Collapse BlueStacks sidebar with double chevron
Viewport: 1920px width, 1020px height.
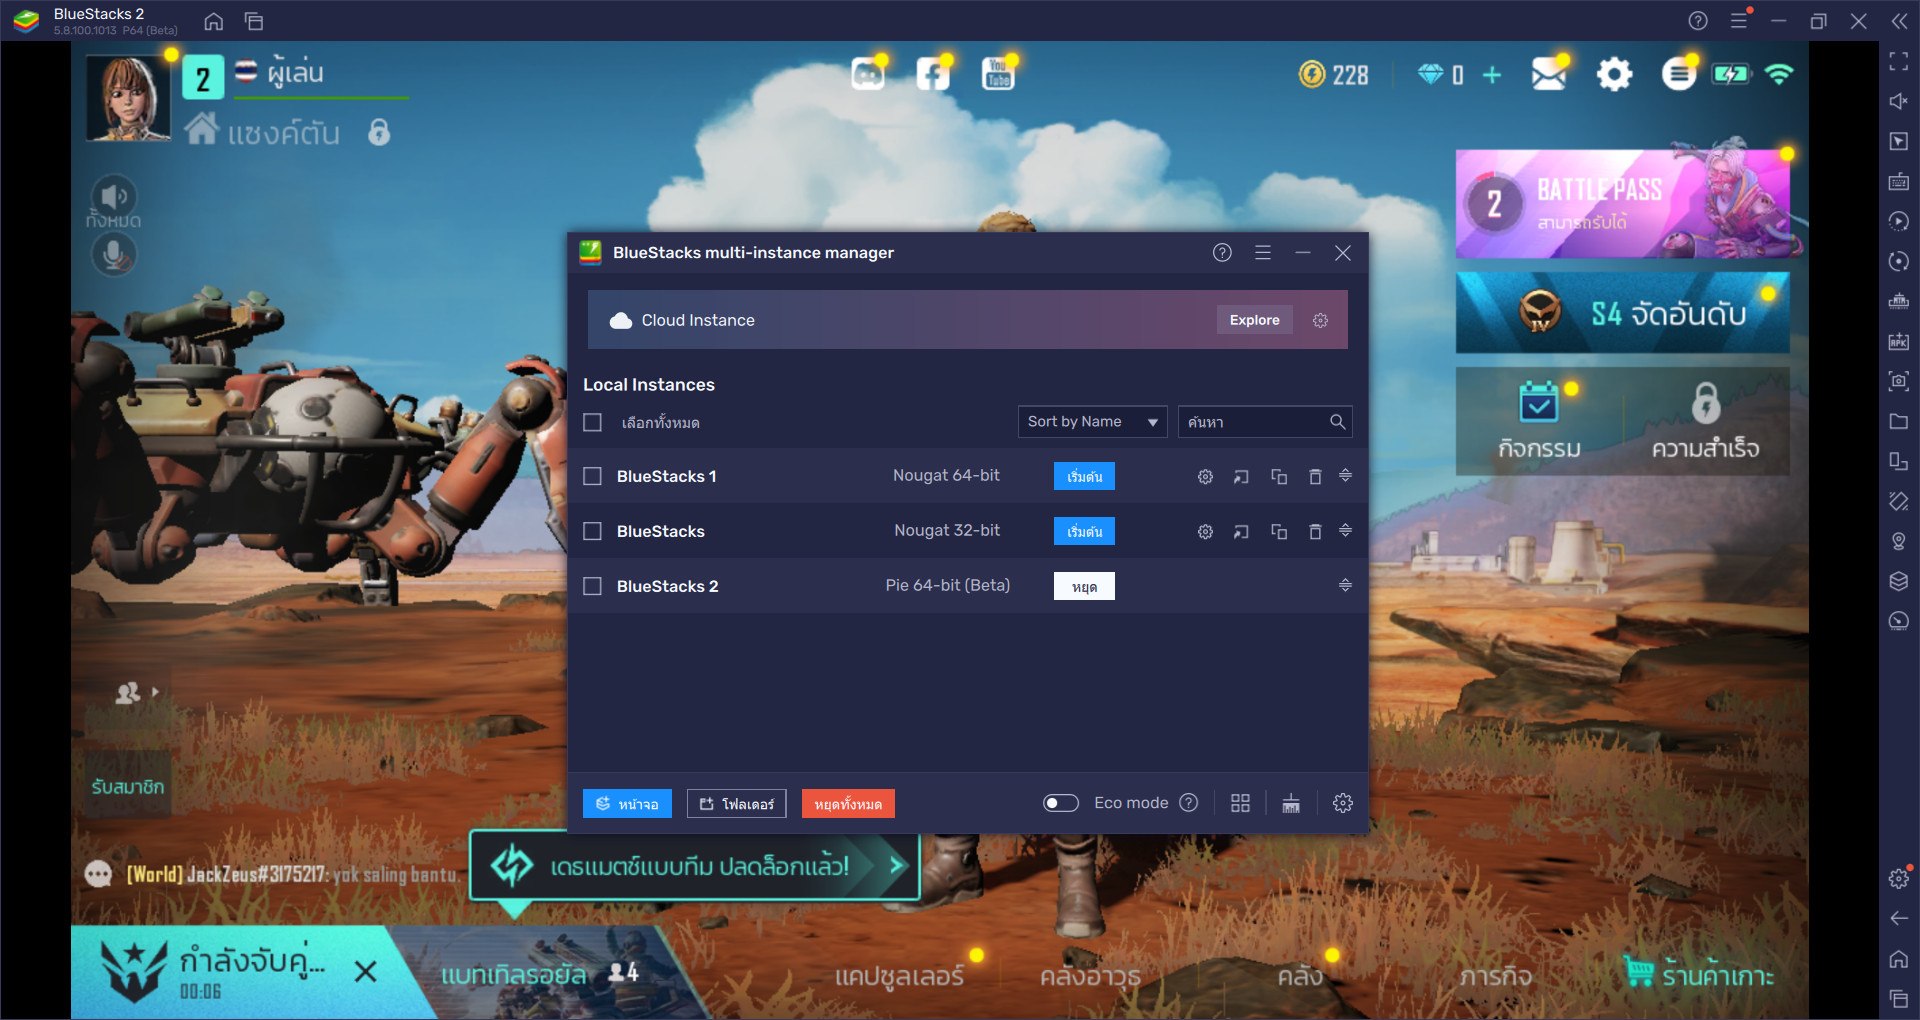(1899, 21)
